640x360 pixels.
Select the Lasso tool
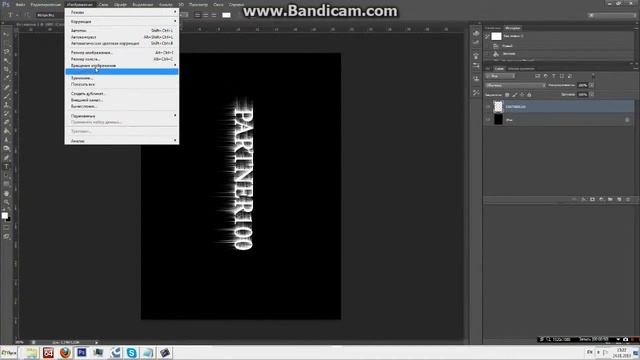pos(6,52)
